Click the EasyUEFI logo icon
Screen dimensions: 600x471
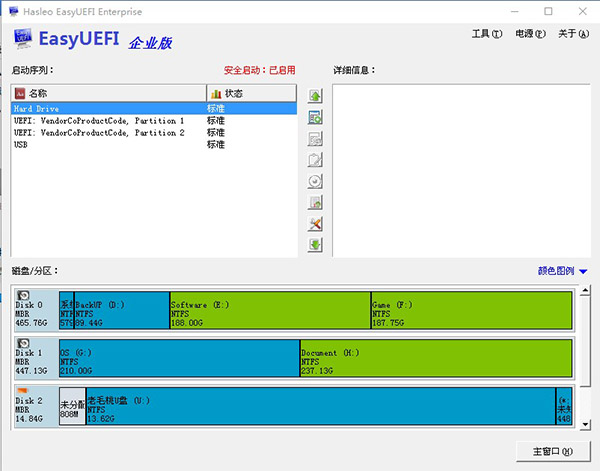(23, 39)
